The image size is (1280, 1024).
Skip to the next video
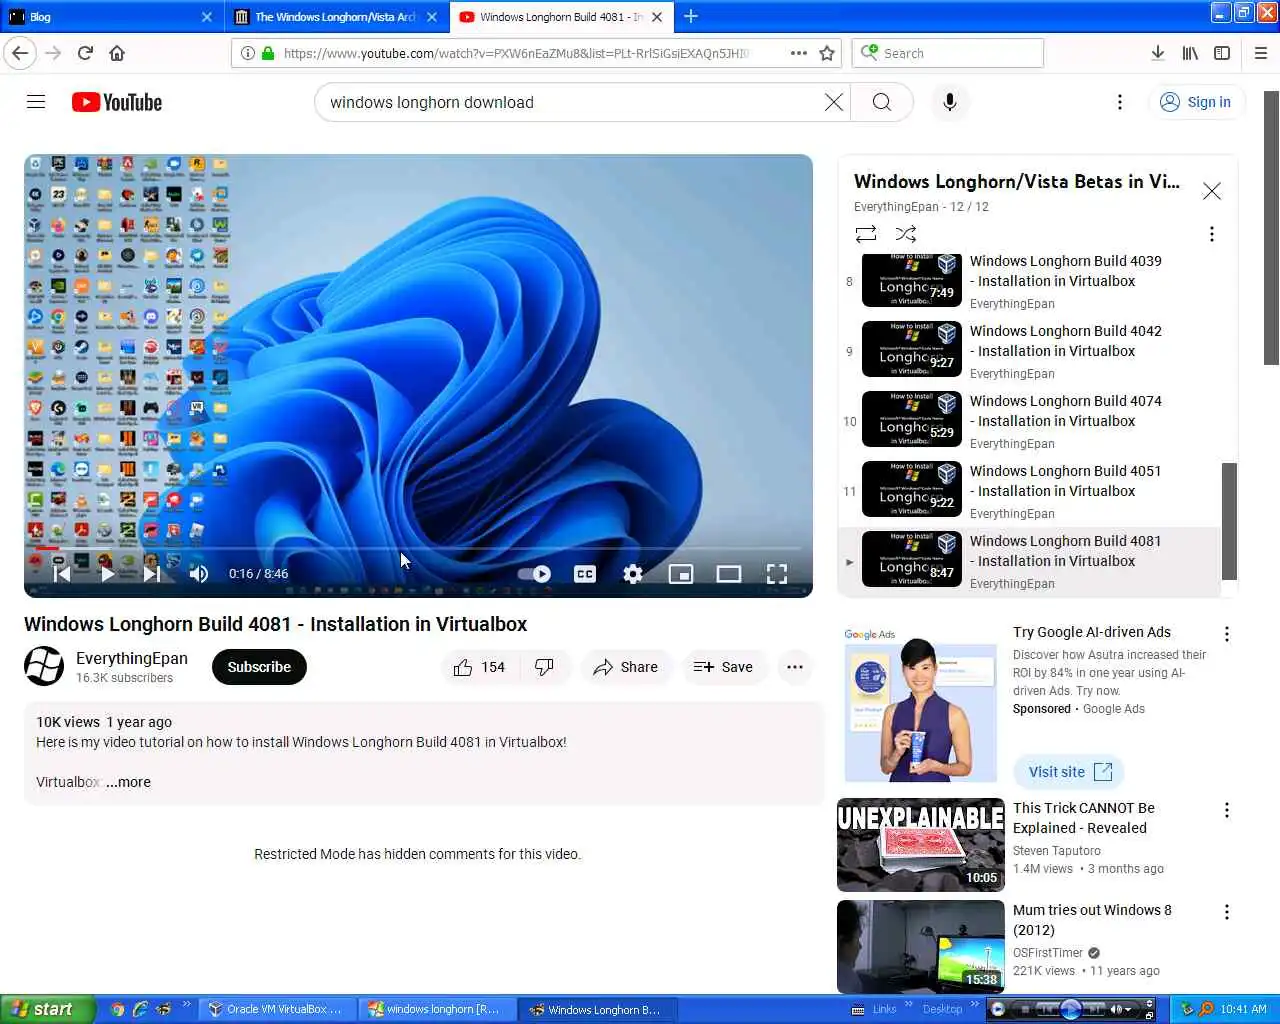coord(152,573)
